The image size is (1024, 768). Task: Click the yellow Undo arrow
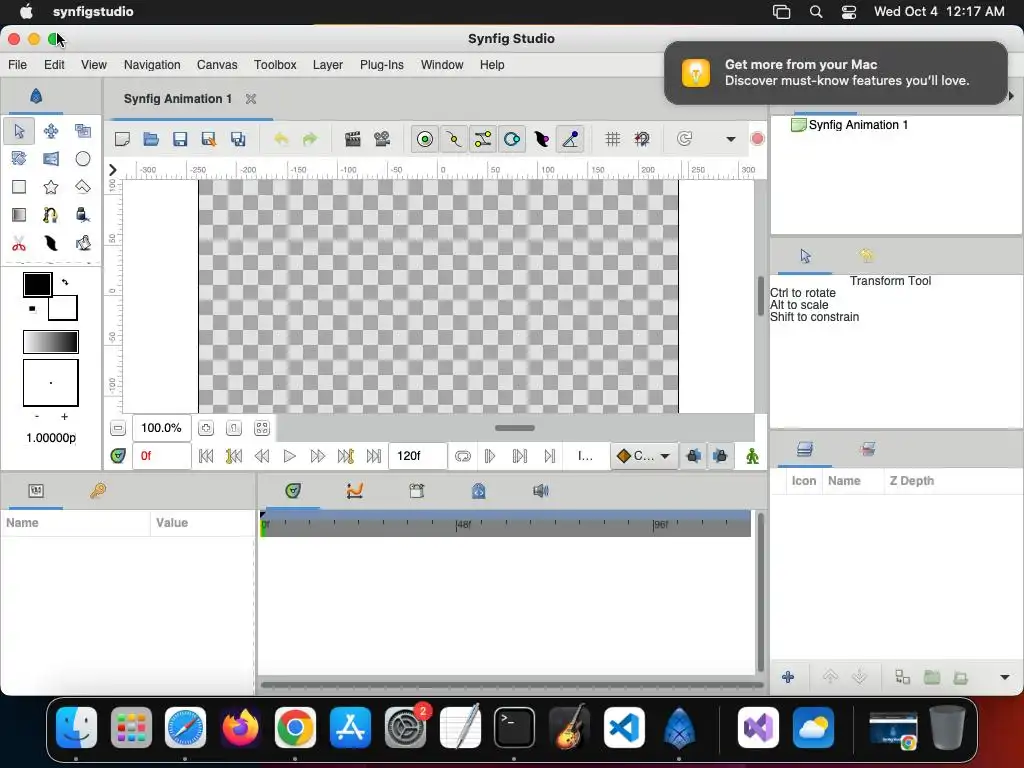pos(281,139)
